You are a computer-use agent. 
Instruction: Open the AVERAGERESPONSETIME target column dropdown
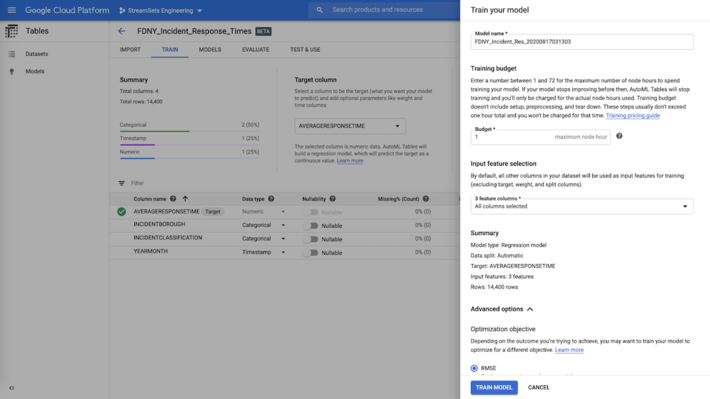pos(350,126)
